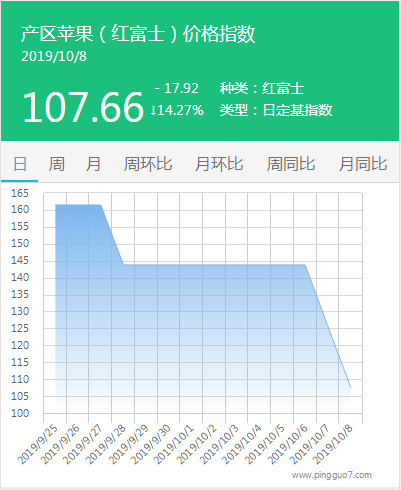Open the 月环比 tab

tap(219, 164)
